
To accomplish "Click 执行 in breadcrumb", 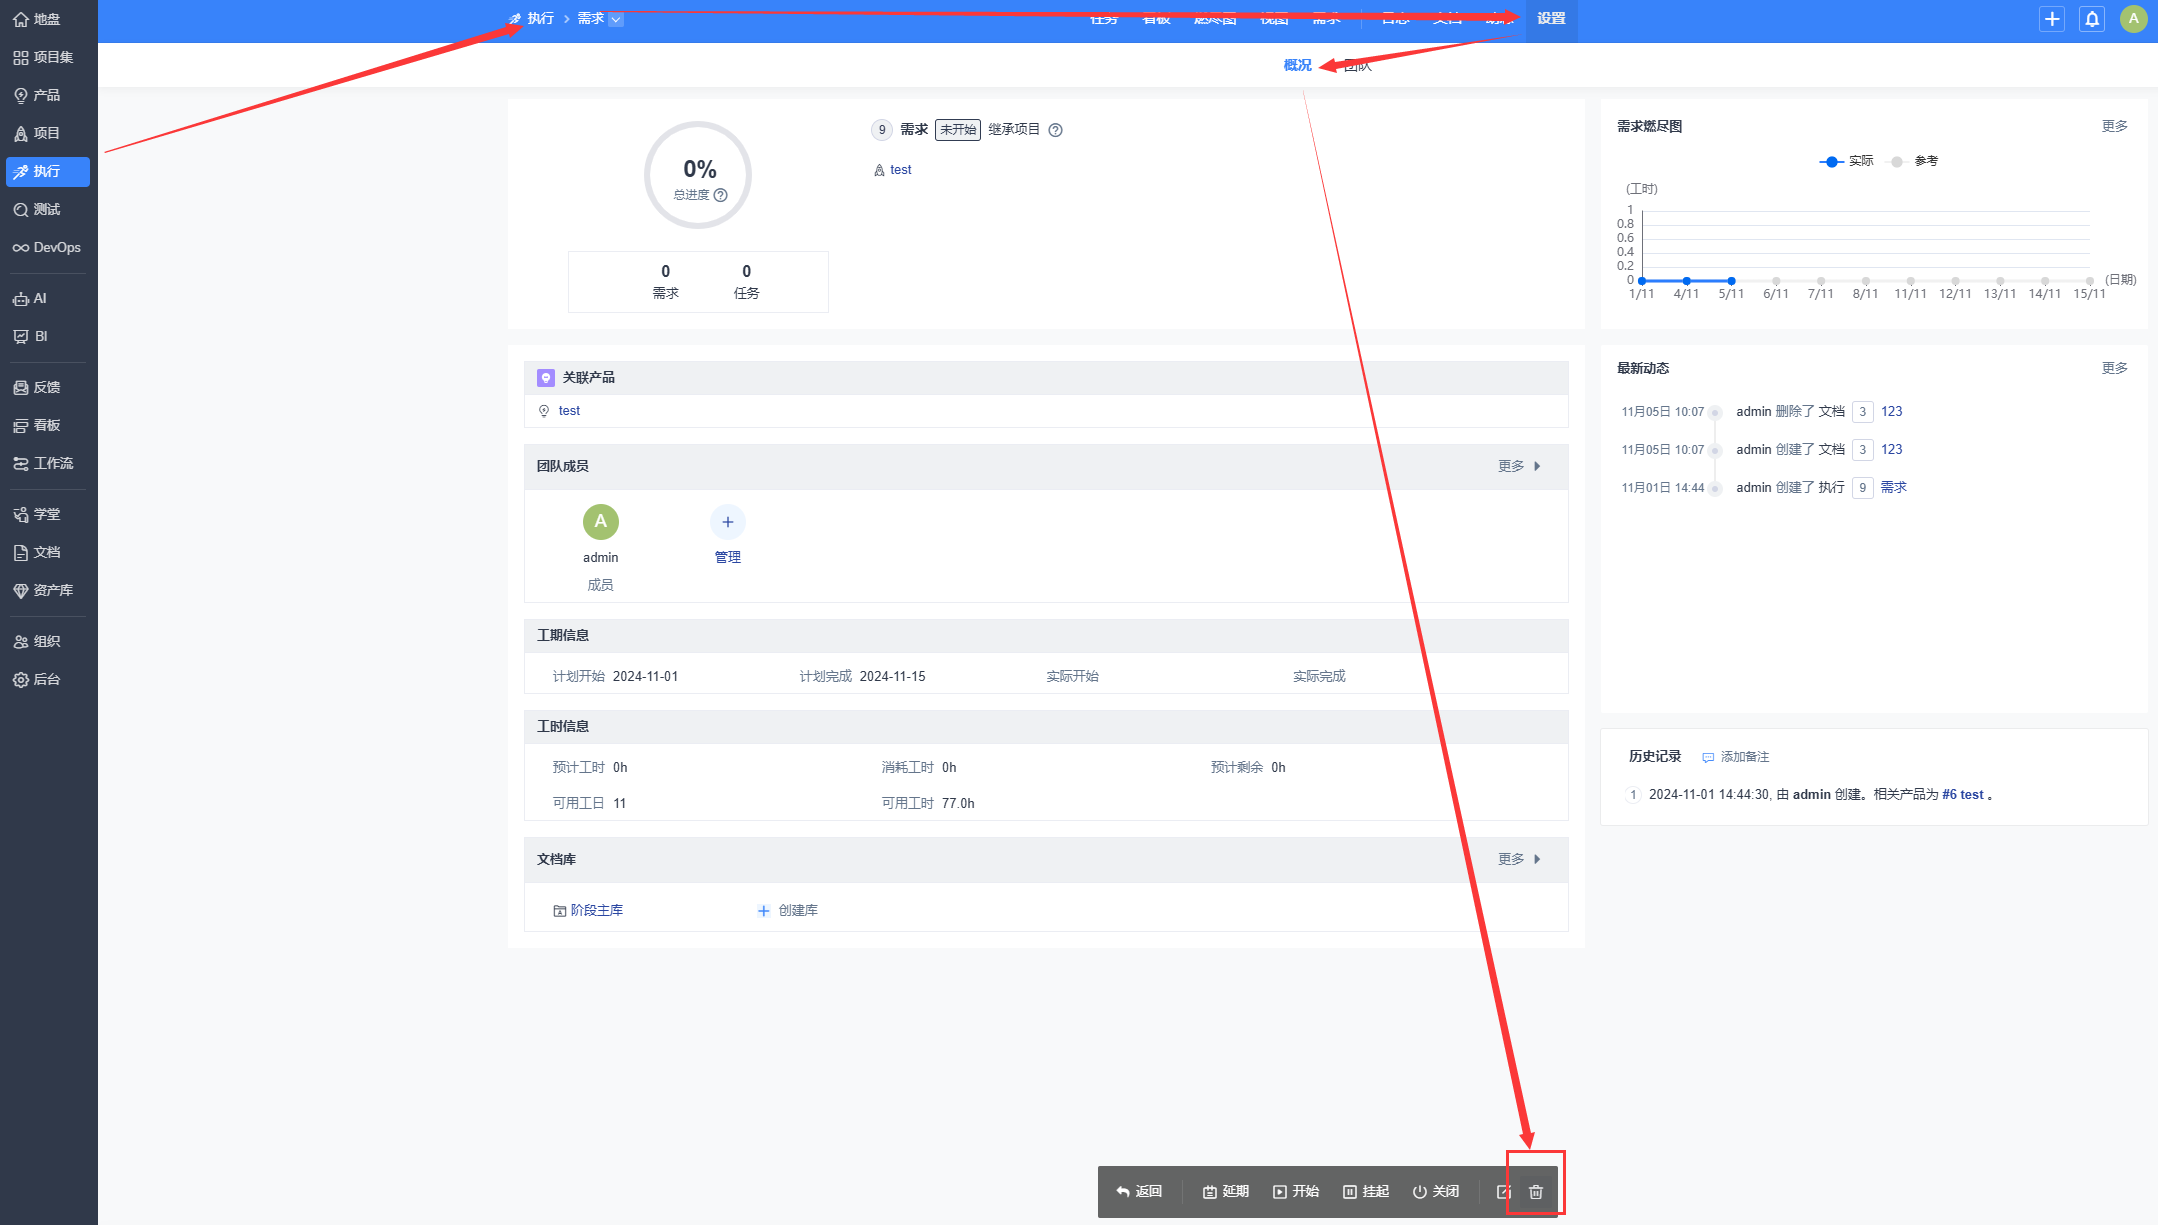I will pos(540,18).
